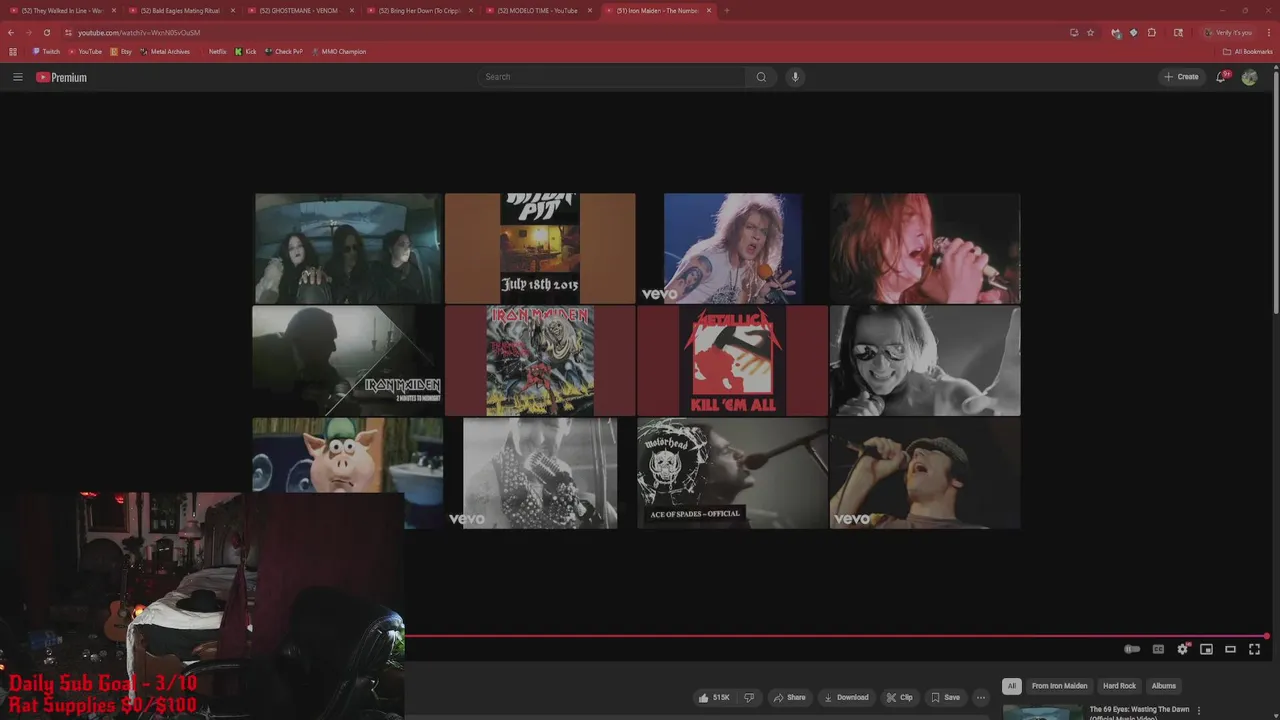Open the All Bookmarks folder
This screenshot has height=720, width=1280.
click(x=1248, y=51)
